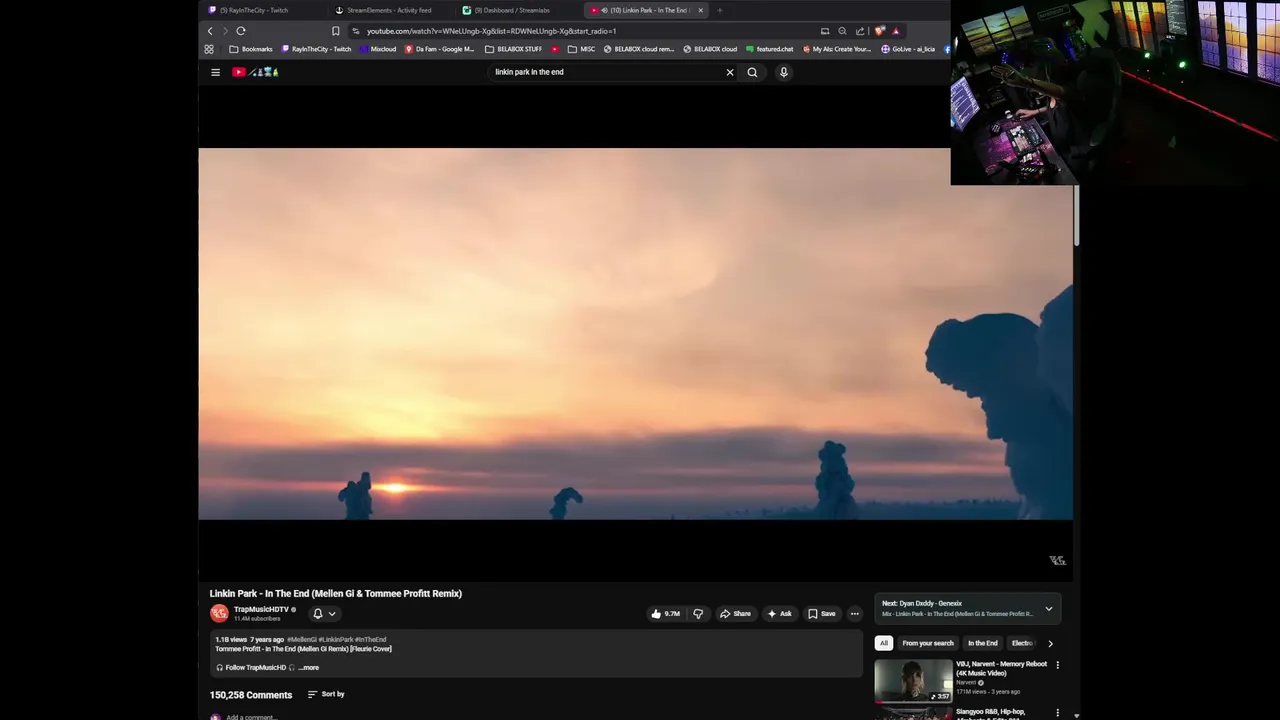
Task: Click the Add a comment field
Action: [251, 716]
